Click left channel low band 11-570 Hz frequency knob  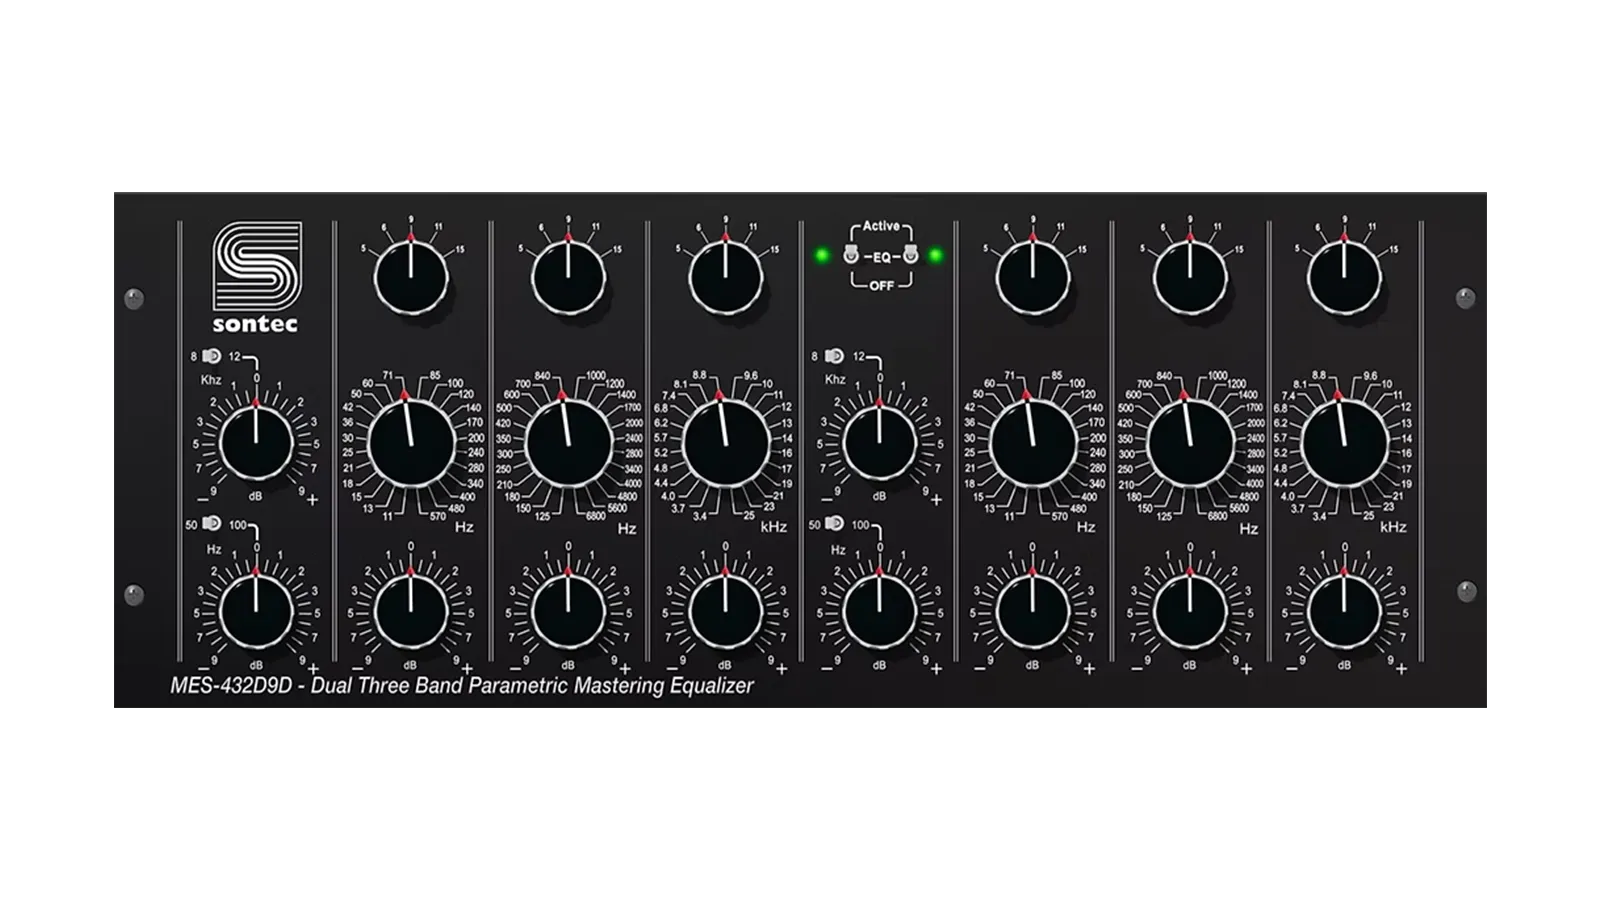coord(411,444)
